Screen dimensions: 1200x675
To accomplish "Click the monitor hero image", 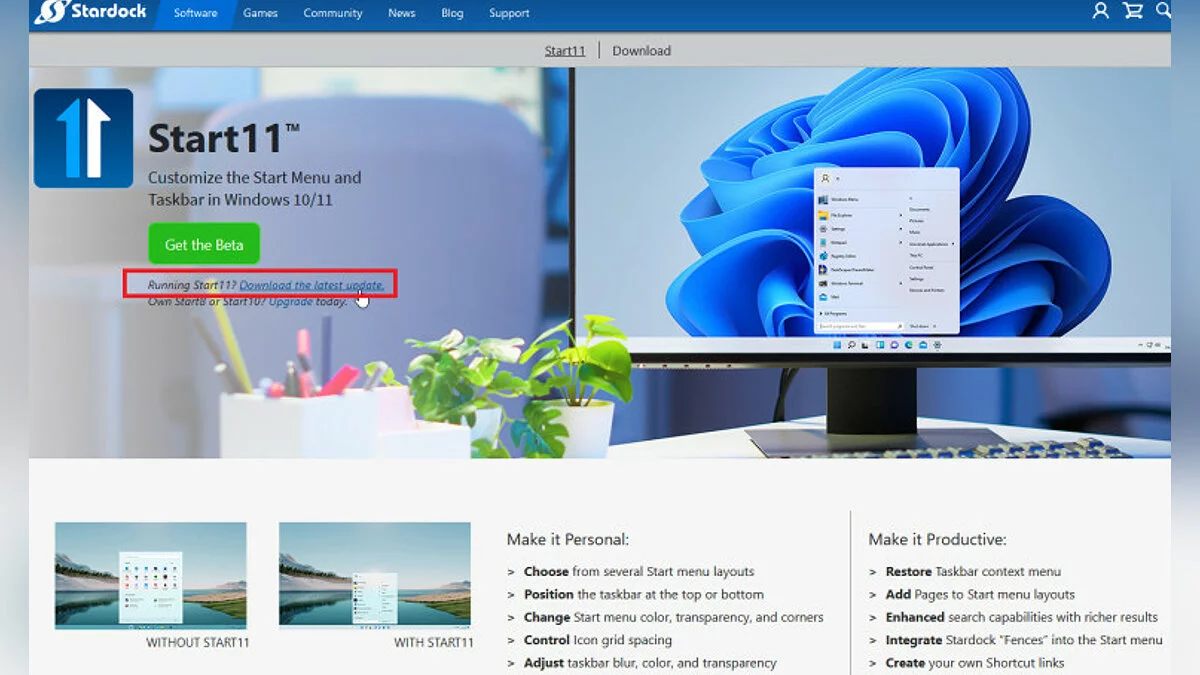I will pyautogui.click(x=870, y=262).
